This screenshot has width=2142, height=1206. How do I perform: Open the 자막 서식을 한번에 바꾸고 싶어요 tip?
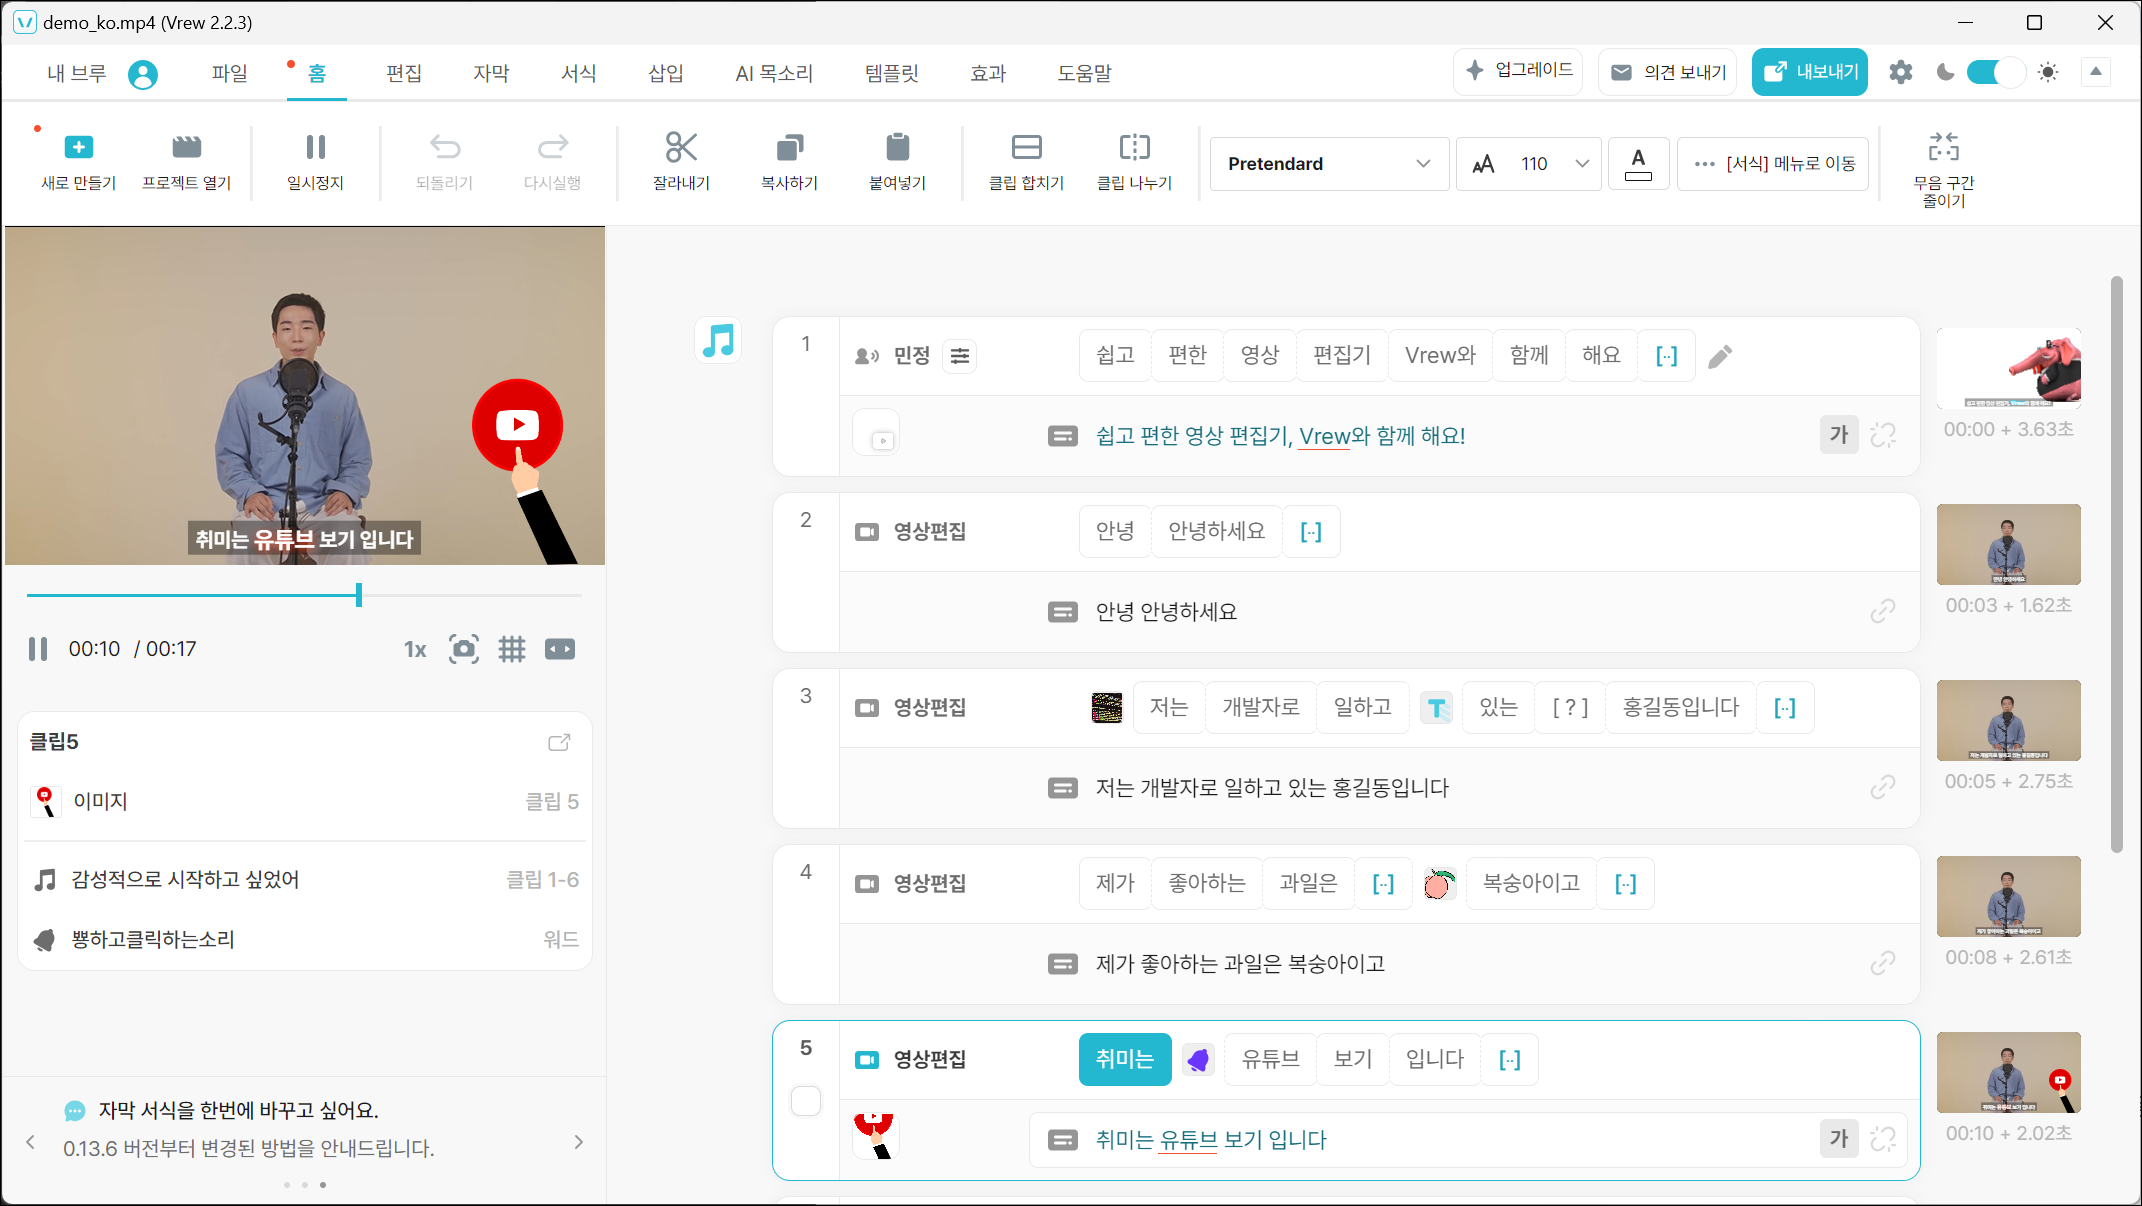point(238,1110)
